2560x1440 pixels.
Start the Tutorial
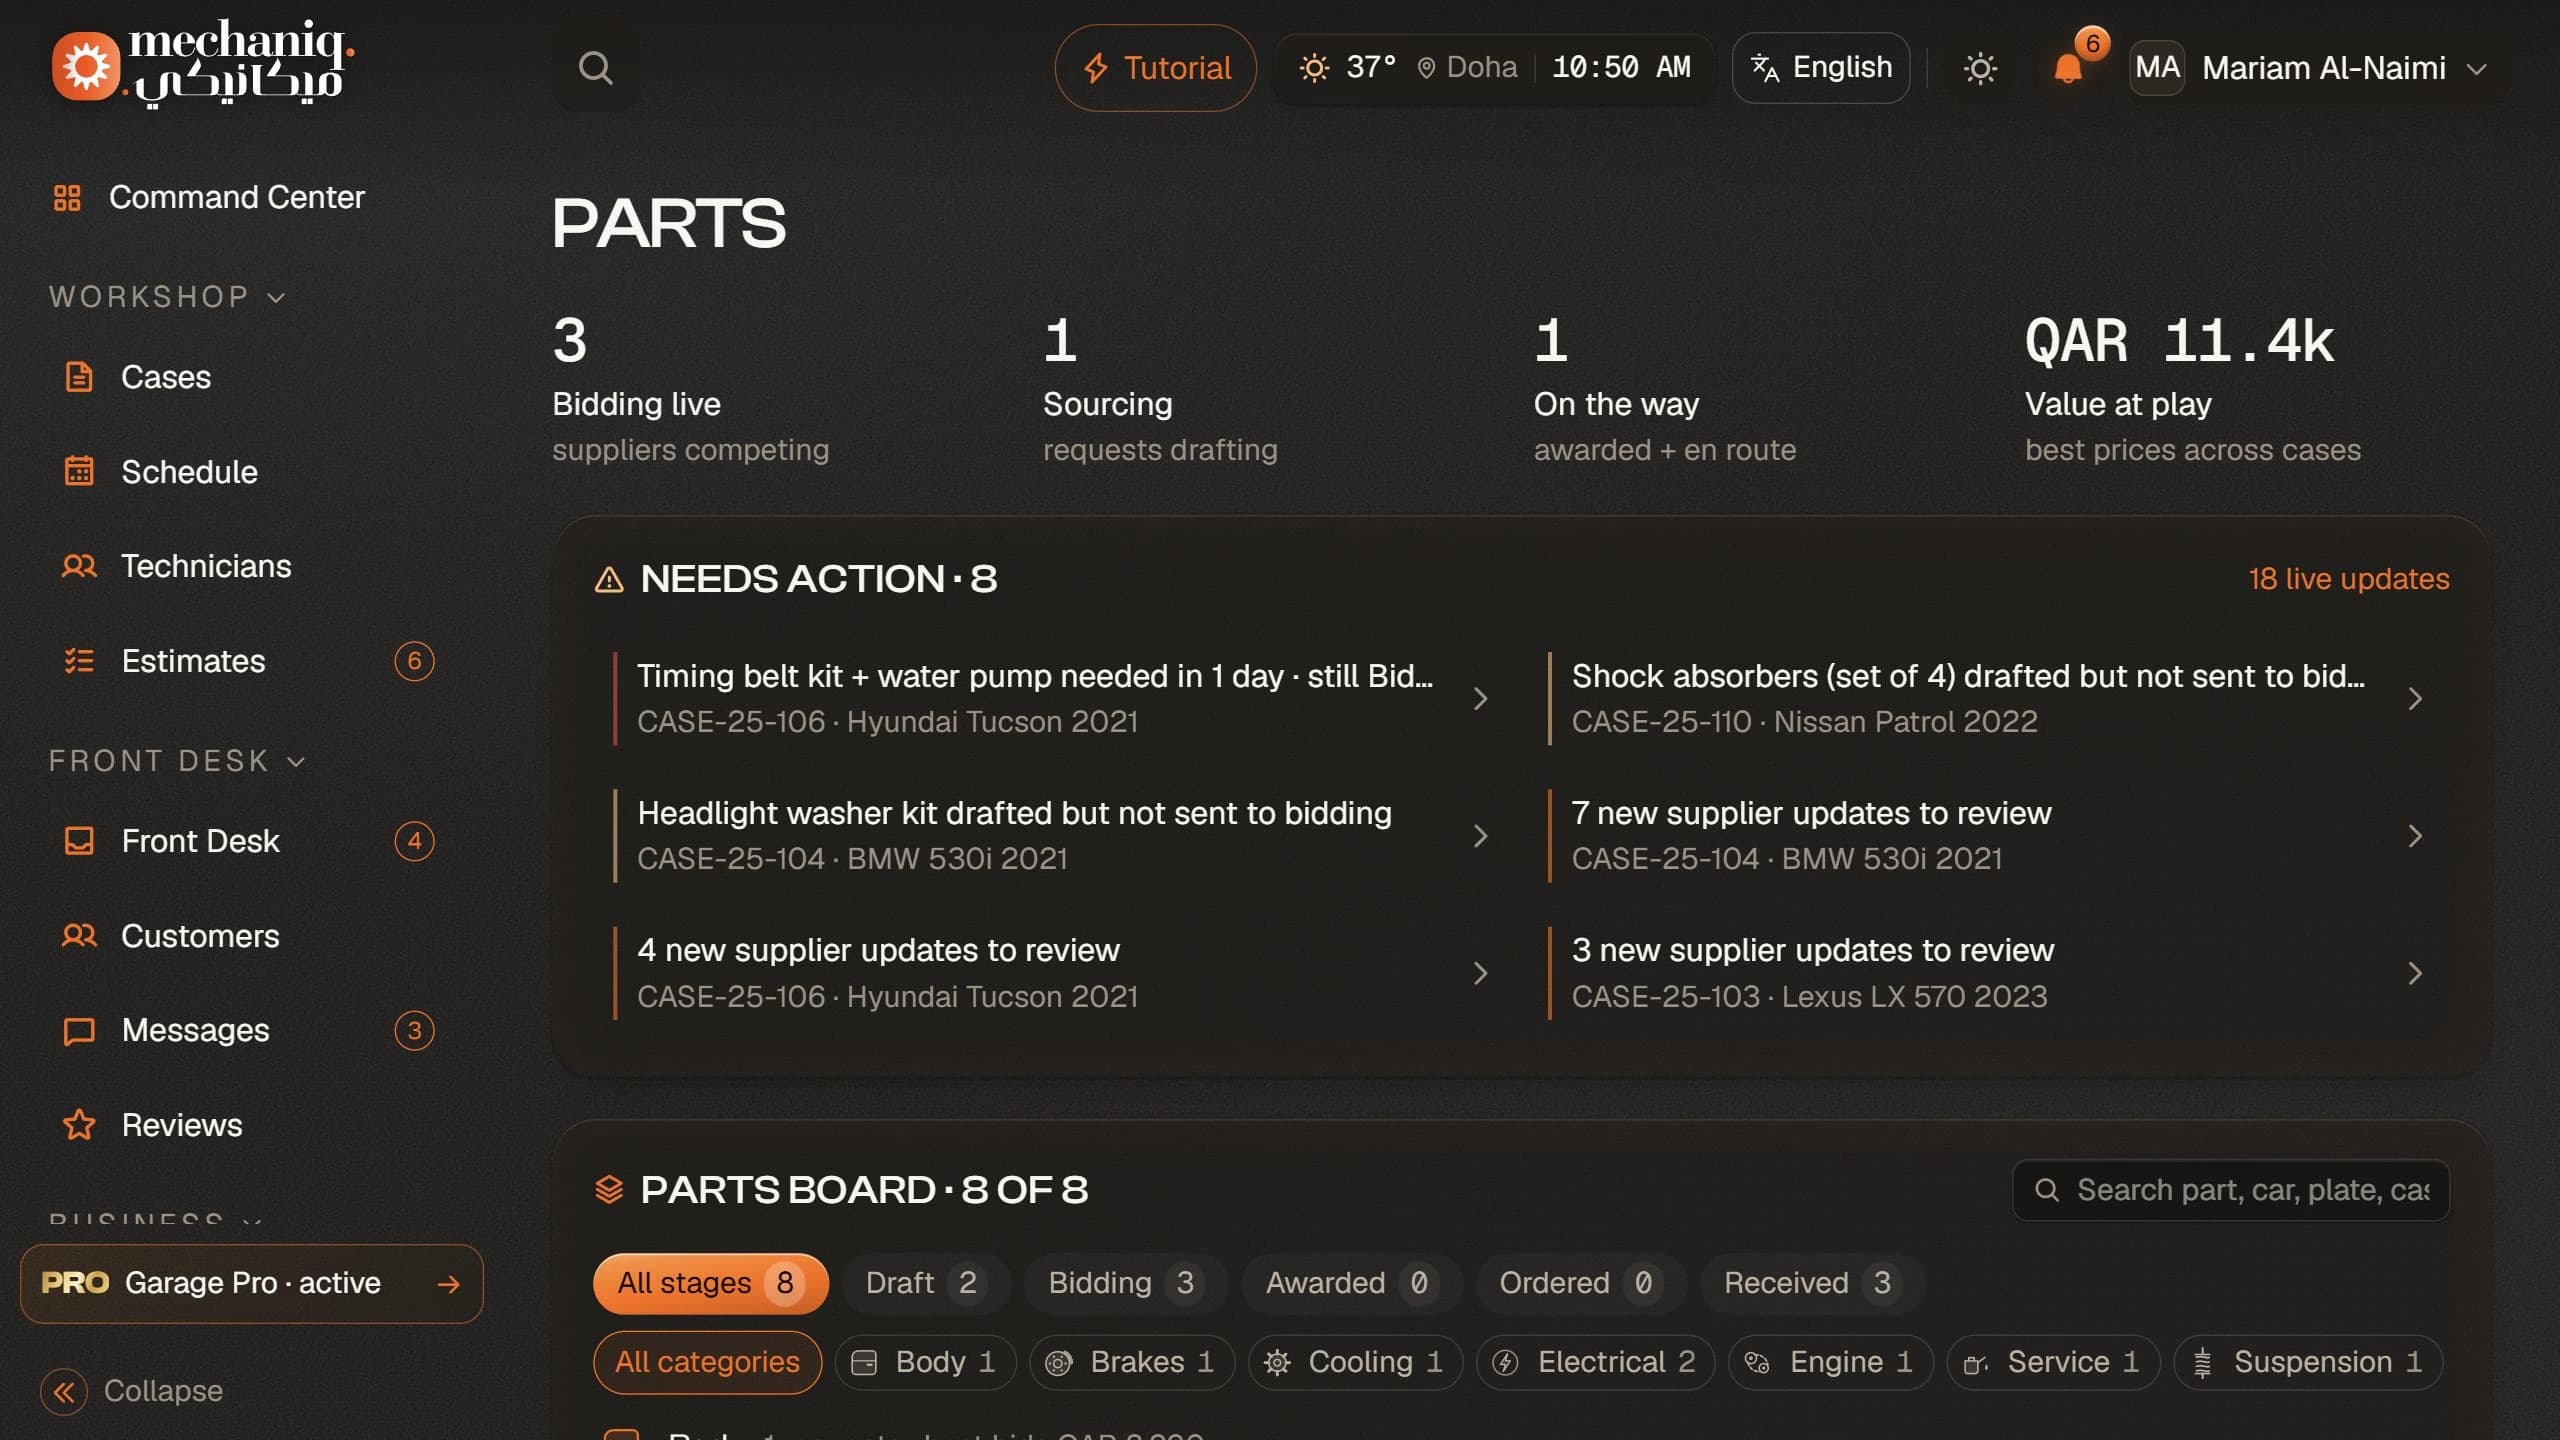[x=1155, y=68]
